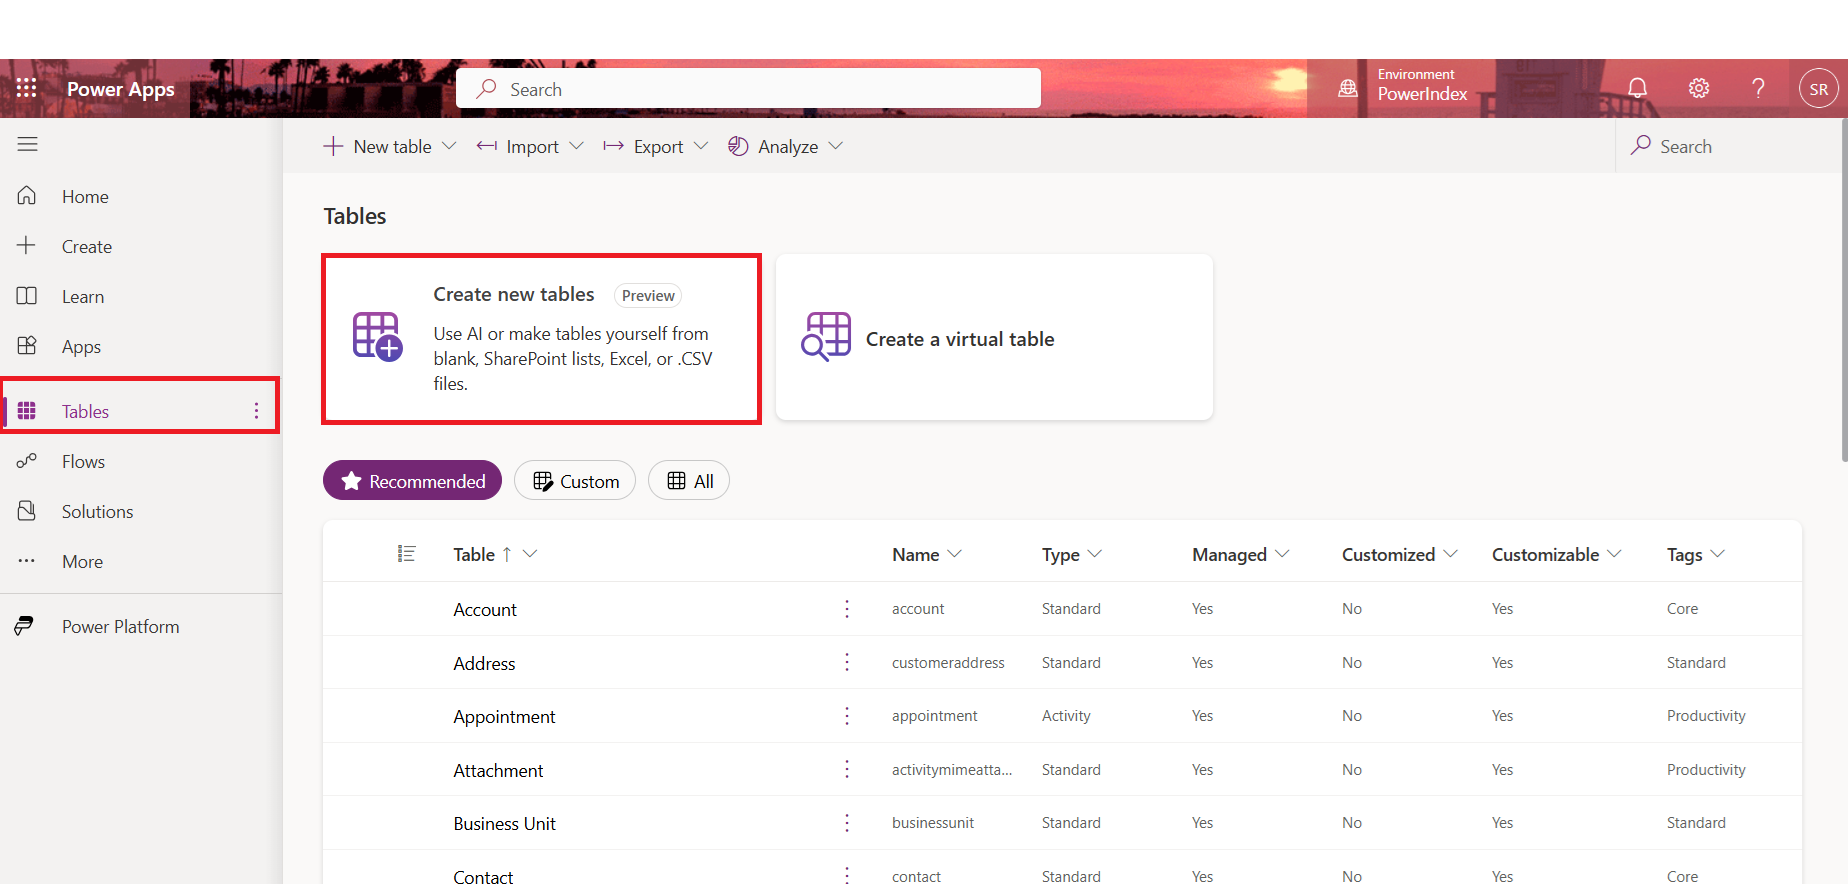Switch to the Custom tables filter
Image resolution: width=1848 pixels, height=884 pixels.
click(x=575, y=481)
